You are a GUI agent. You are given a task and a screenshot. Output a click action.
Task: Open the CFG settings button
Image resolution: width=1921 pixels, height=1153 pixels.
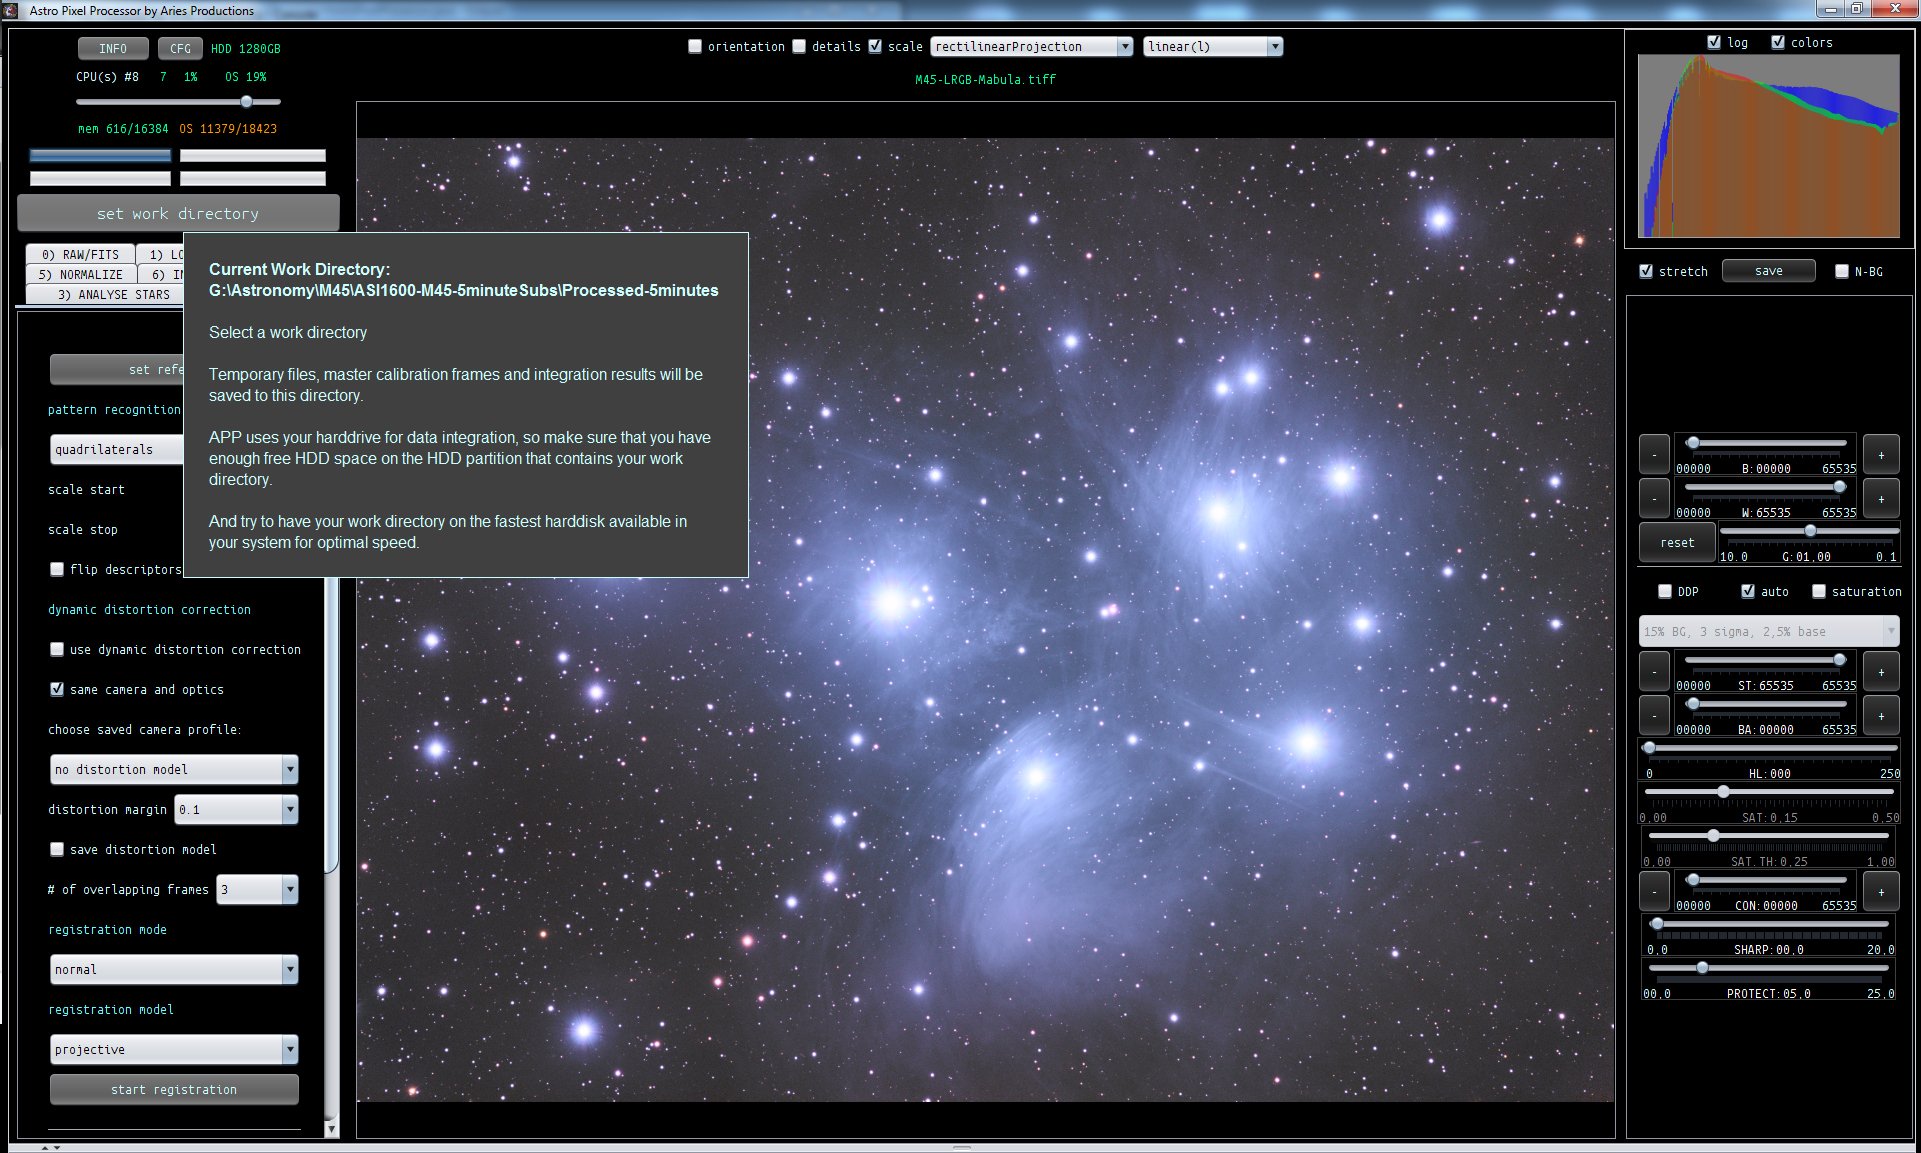click(180, 48)
